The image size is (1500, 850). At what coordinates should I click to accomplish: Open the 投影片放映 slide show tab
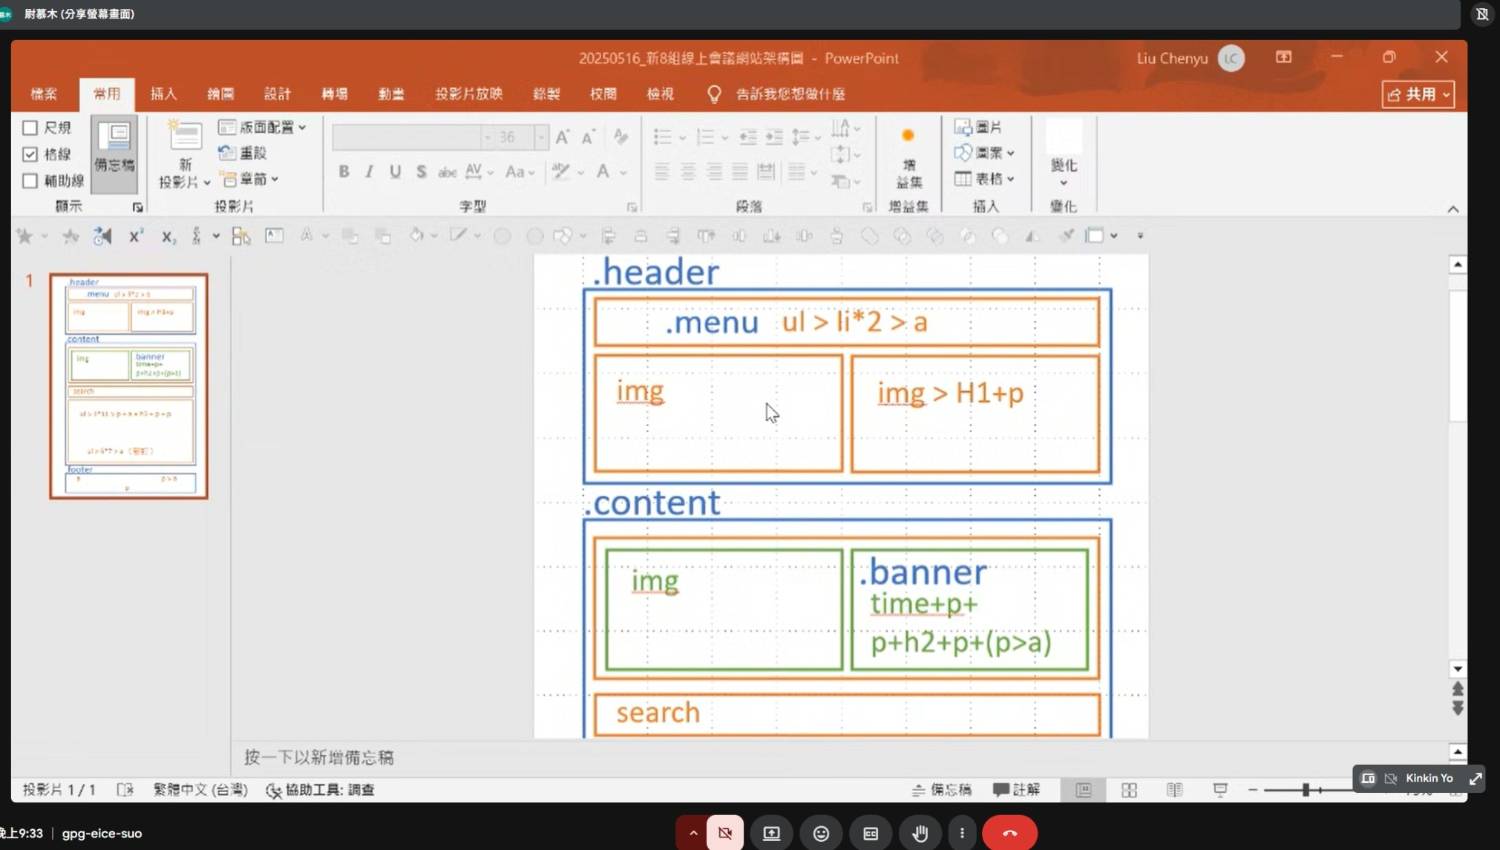(x=468, y=94)
